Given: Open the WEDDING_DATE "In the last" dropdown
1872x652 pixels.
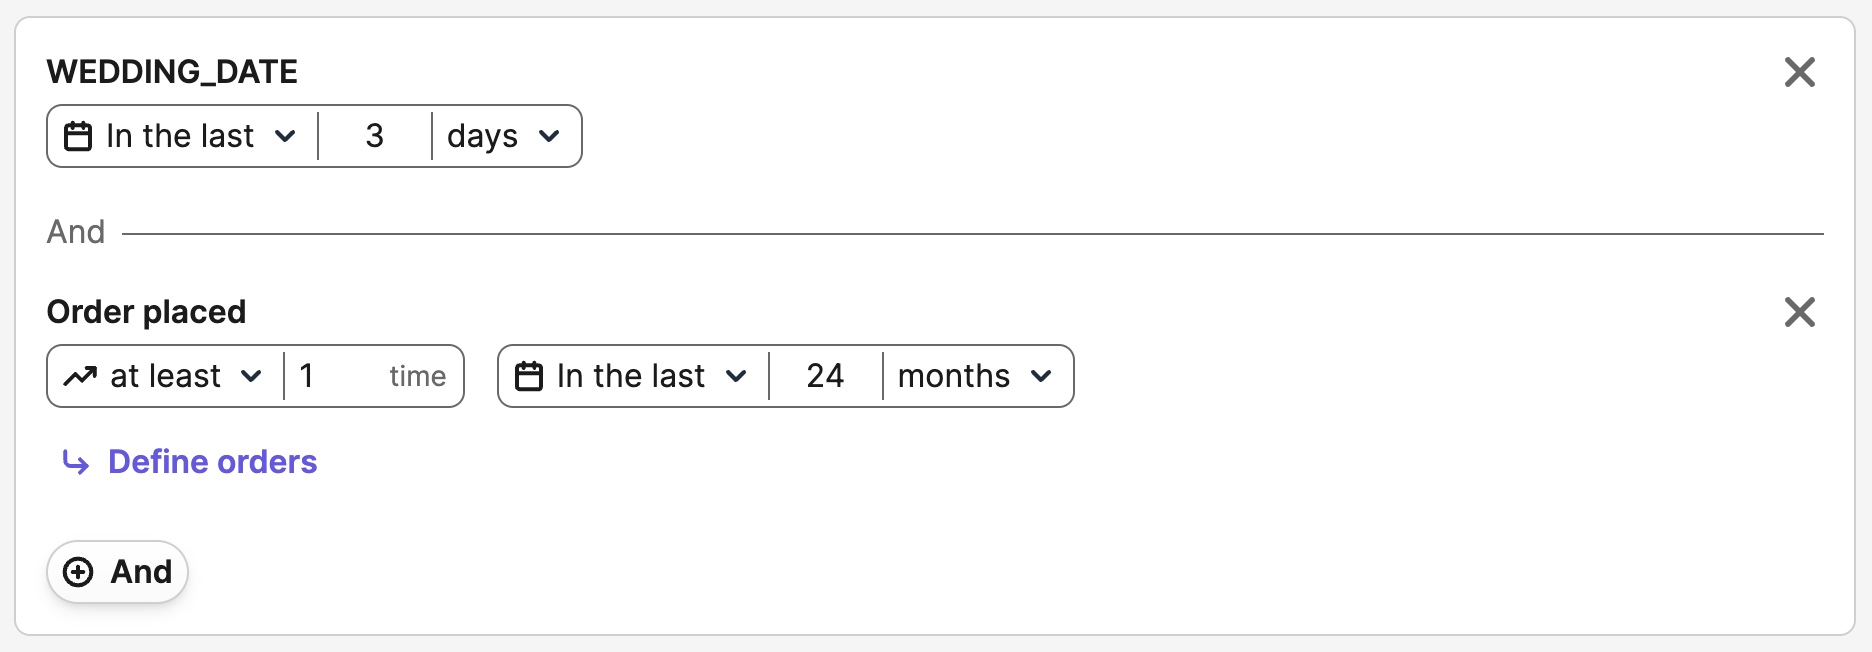Looking at the screenshot, I should 182,136.
